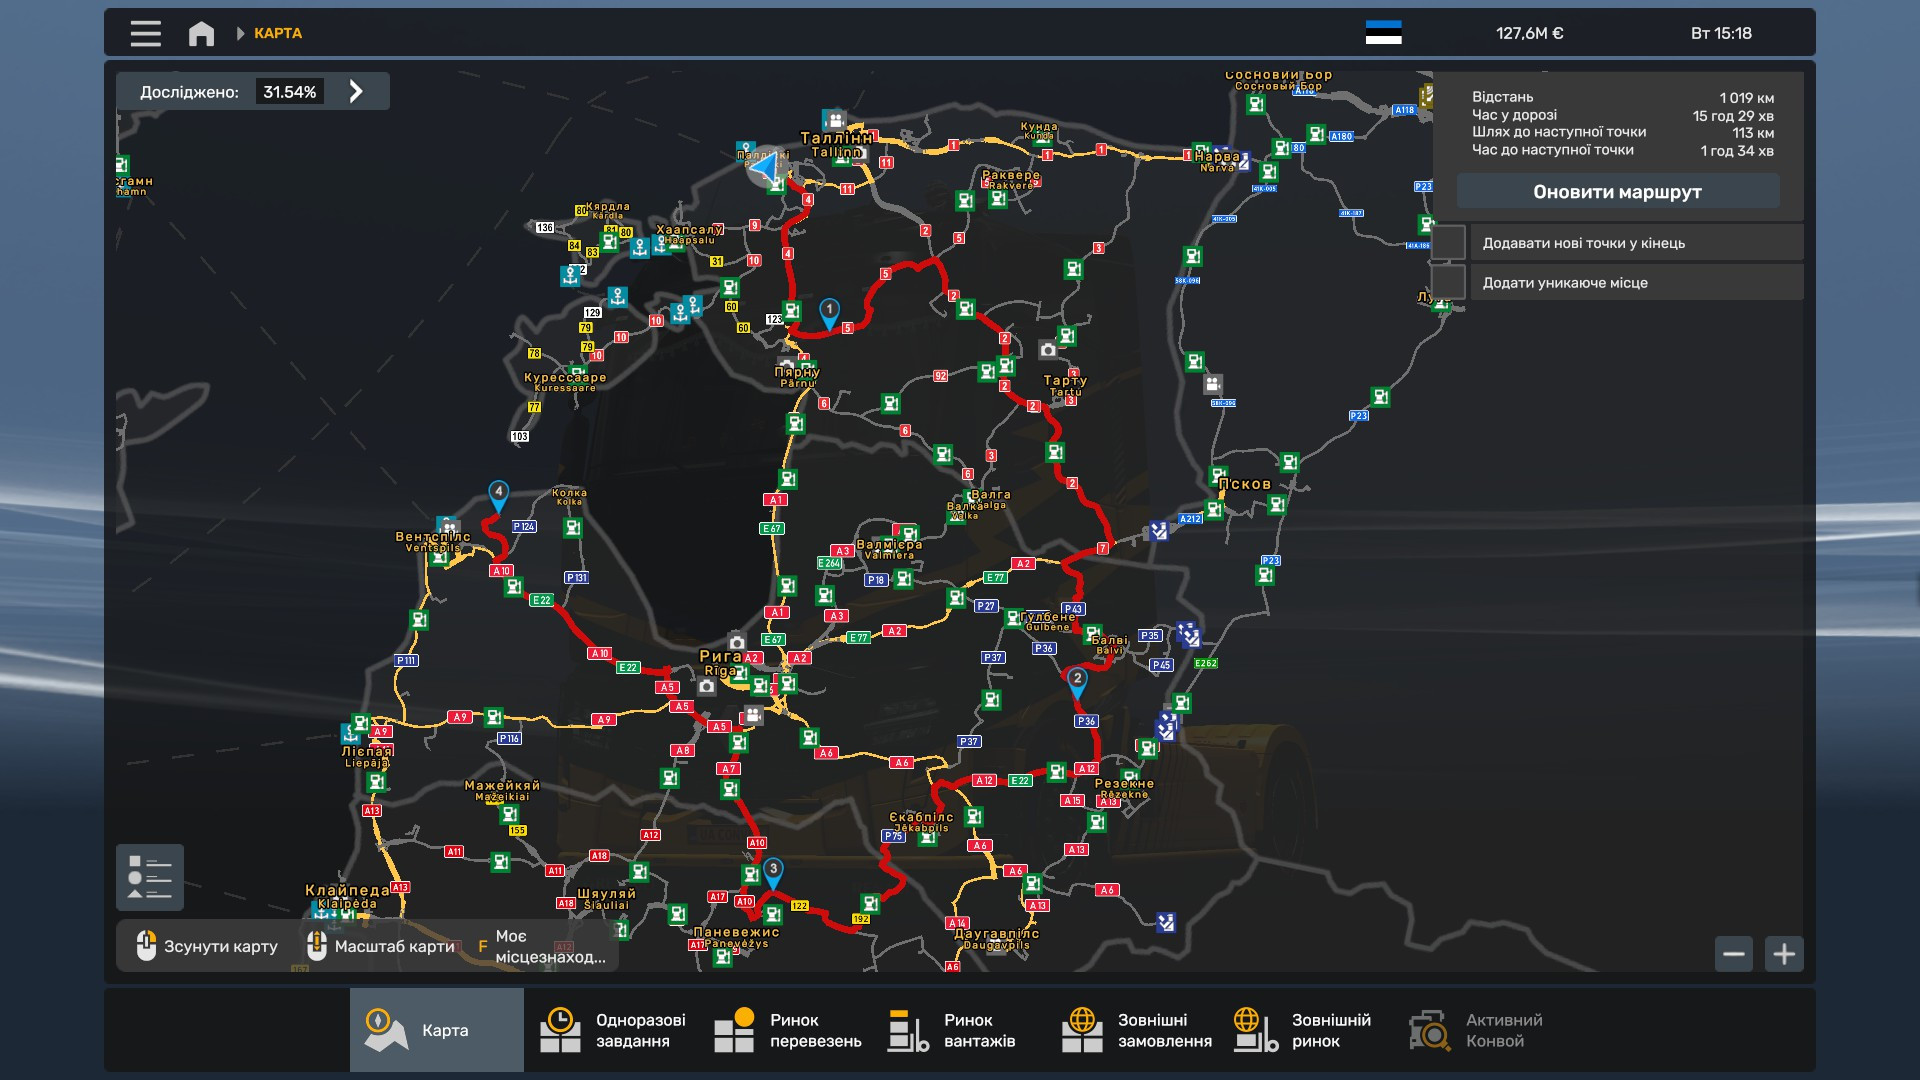Expand the explored percentage arrow
This screenshot has width=1920, height=1080.
[x=356, y=92]
